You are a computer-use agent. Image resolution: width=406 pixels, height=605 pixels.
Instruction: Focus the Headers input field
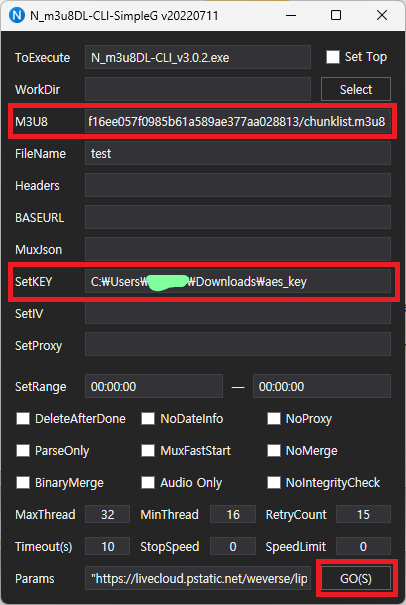tap(238, 185)
